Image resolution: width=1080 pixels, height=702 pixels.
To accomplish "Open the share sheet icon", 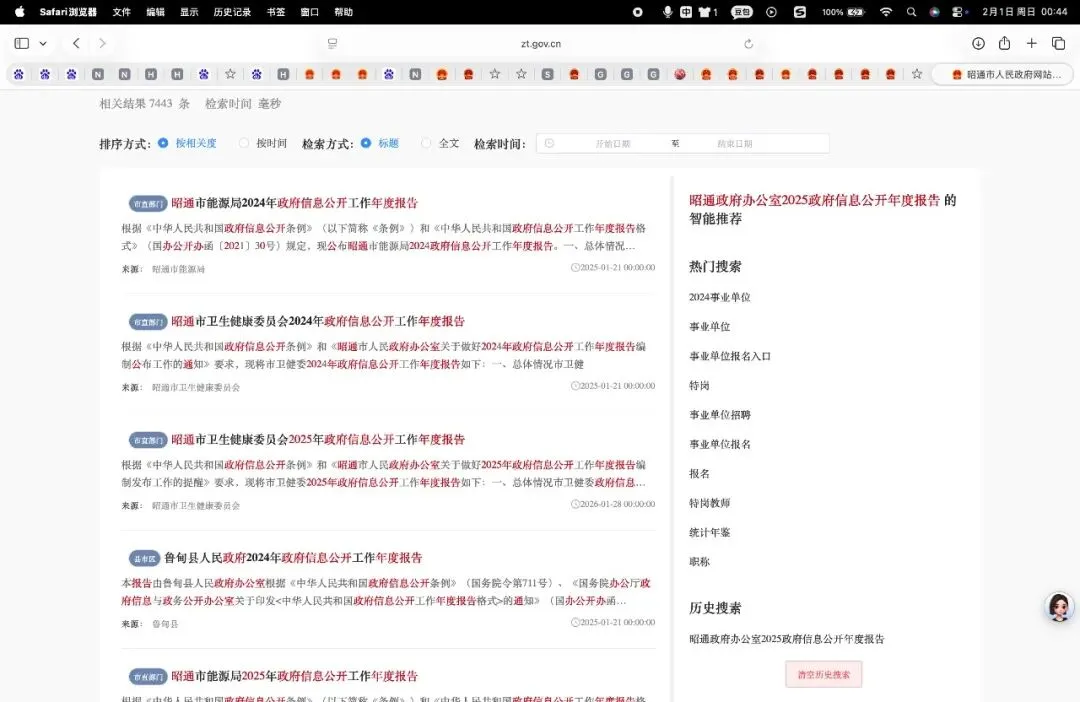I will [1004, 43].
